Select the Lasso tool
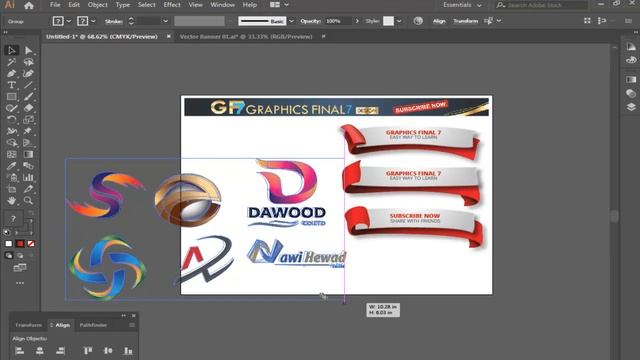 28,62
